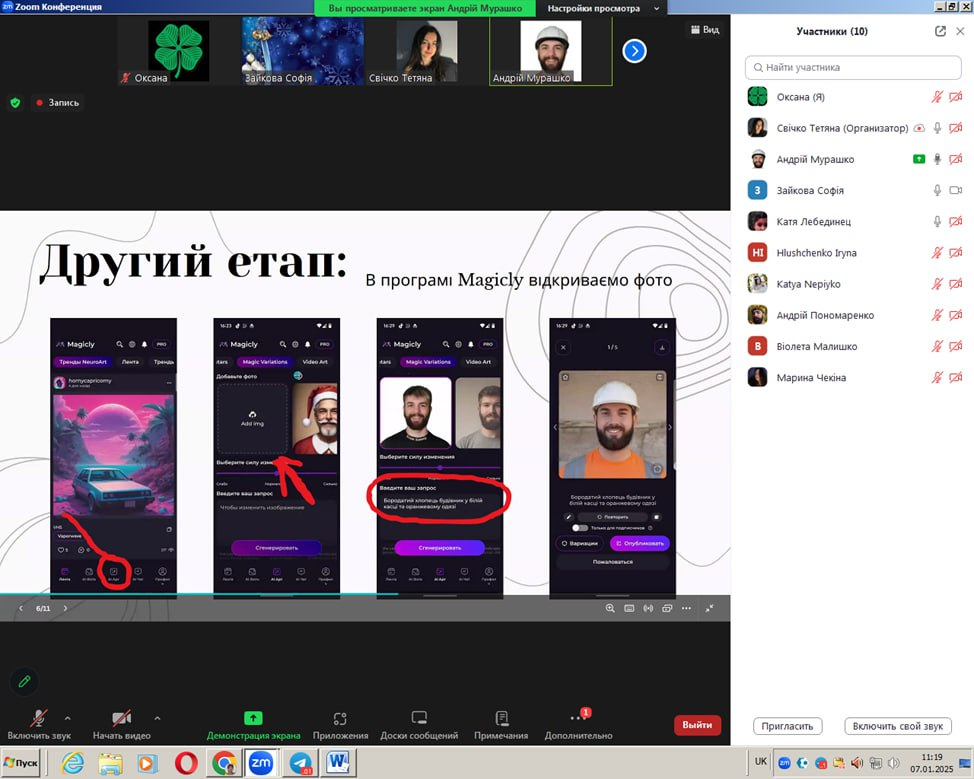The height and width of the screenshot is (779, 974).
Task: Click green sharing banner Вы просматриваете экран
Action: [x=426, y=8]
